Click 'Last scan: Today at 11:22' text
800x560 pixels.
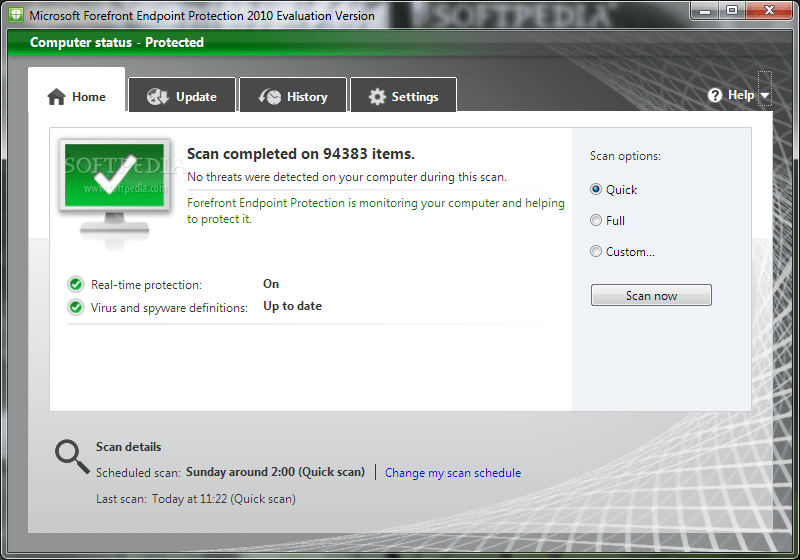(x=196, y=499)
